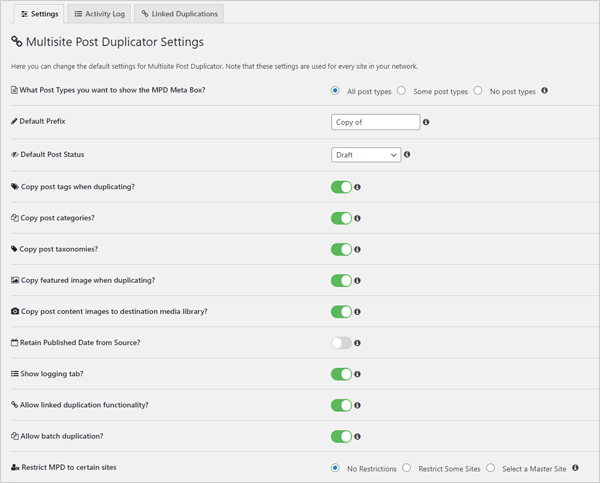Toggle the Copy post taxonomies switch

(x=341, y=250)
